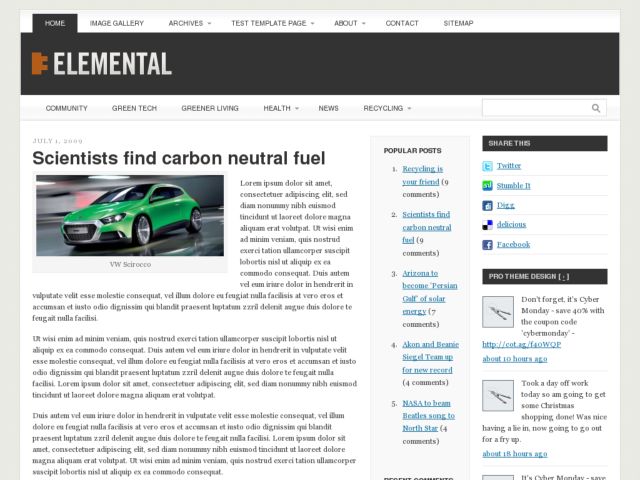Click the Share This heading

pos(509,143)
